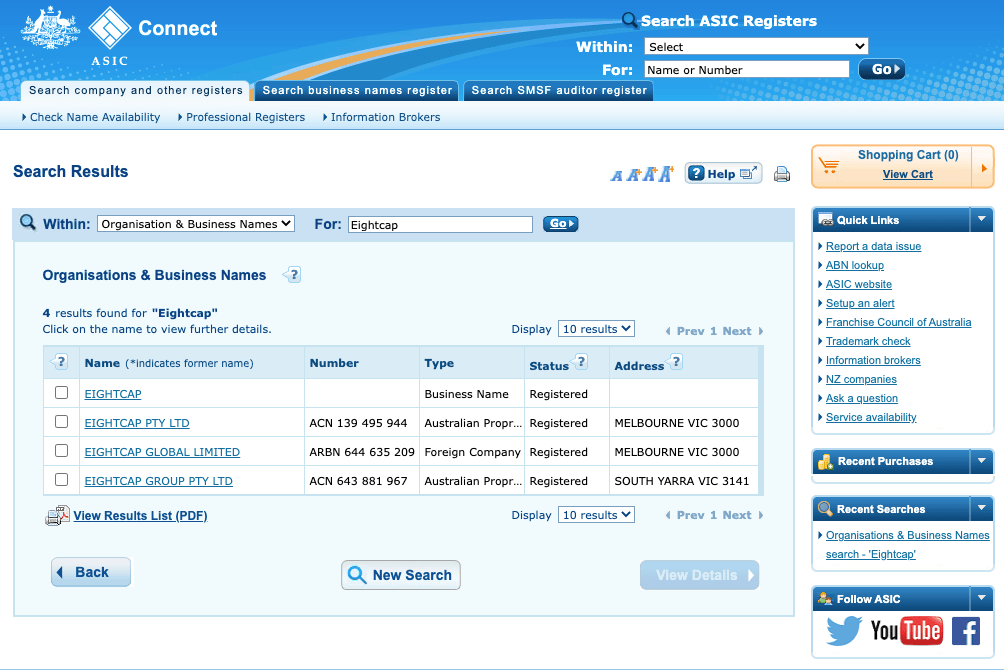Screen dimensions: 1004x671
Task: Tick the checkbox for EIGHTCAP PTY LTD
Action: [x=62, y=422]
